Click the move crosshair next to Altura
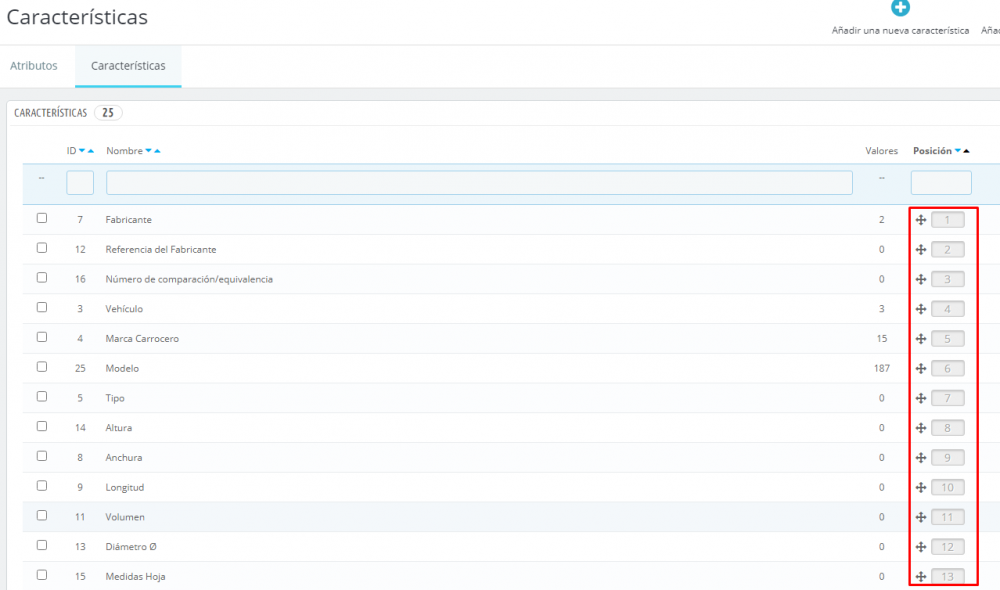 [921, 427]
